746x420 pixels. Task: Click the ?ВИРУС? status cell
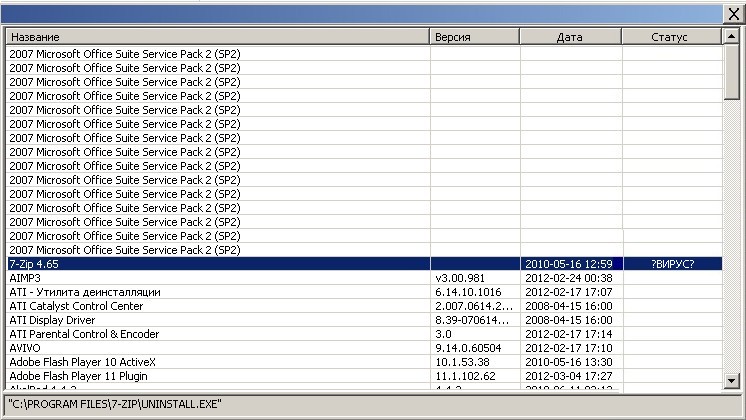coord(673,264)
